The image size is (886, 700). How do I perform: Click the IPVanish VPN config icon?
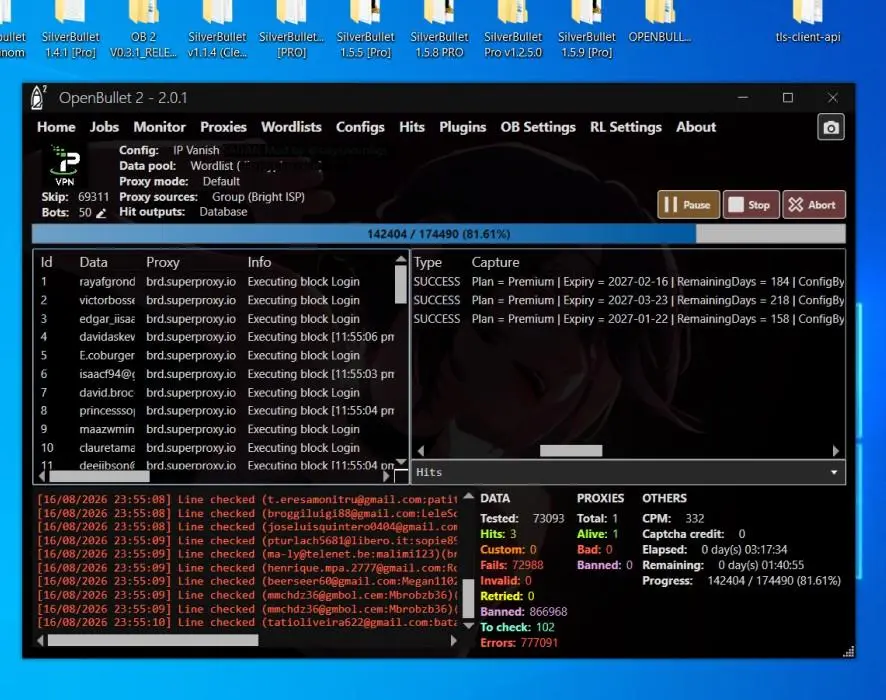pos(64,166)
